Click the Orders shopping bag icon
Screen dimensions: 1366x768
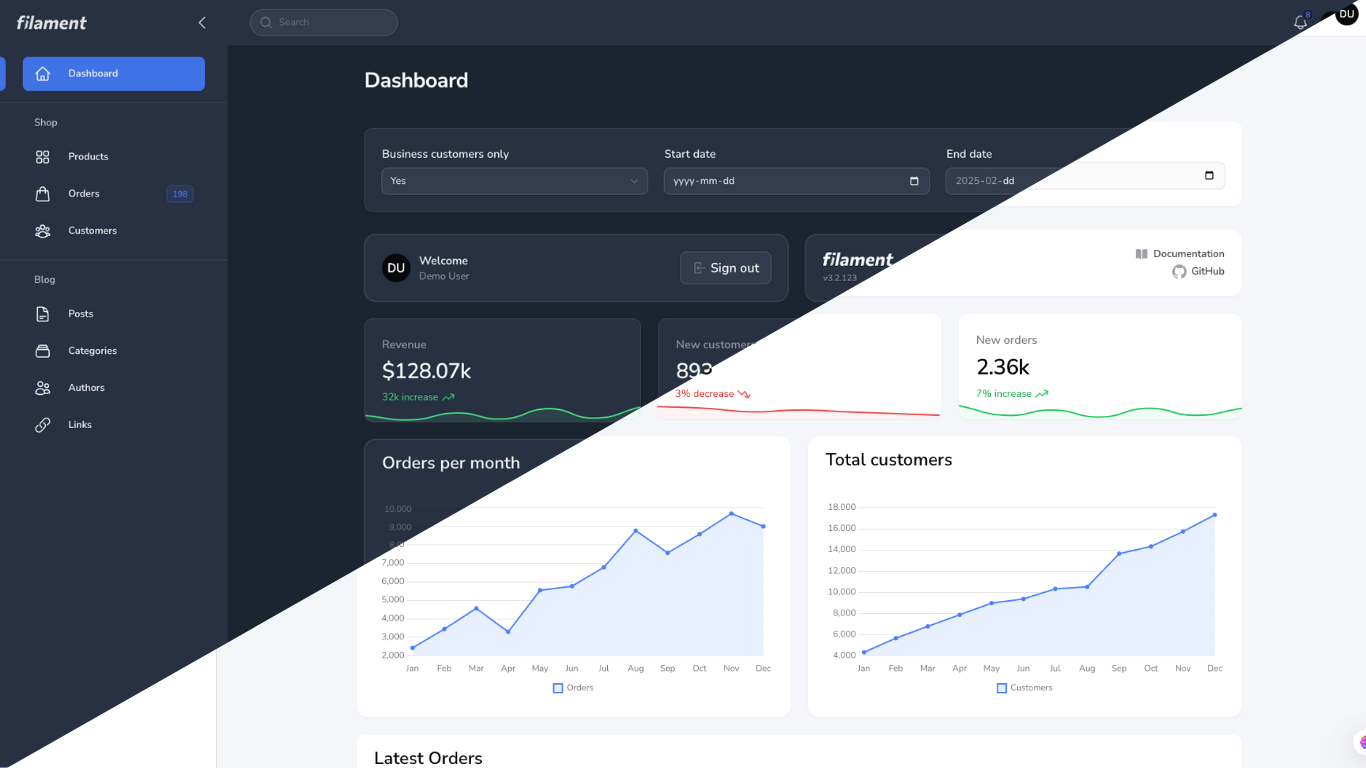(42, 194)
